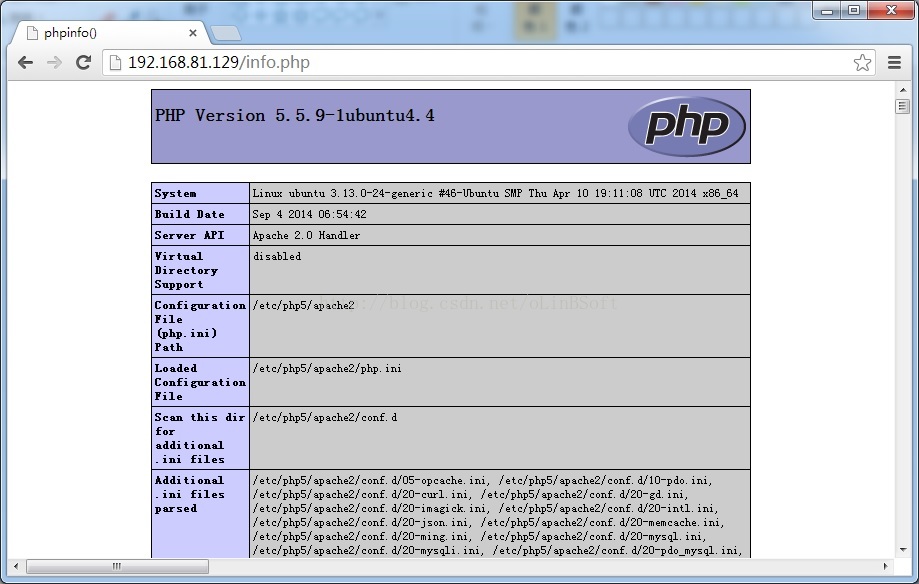This screenshot has height=584, width=919.
Task: Click the /etc/php5/apache2/conf.d value
Action: pyautogui.click(x=325, y=417)
